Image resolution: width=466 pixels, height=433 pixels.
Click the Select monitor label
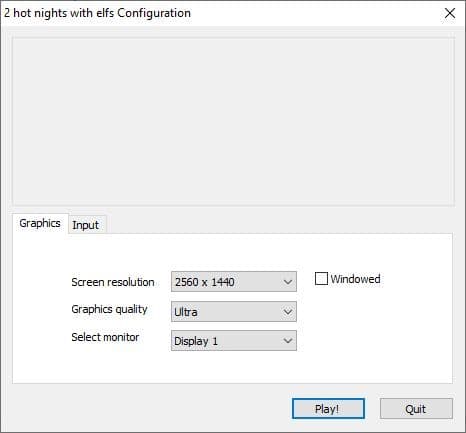point(105,337)
